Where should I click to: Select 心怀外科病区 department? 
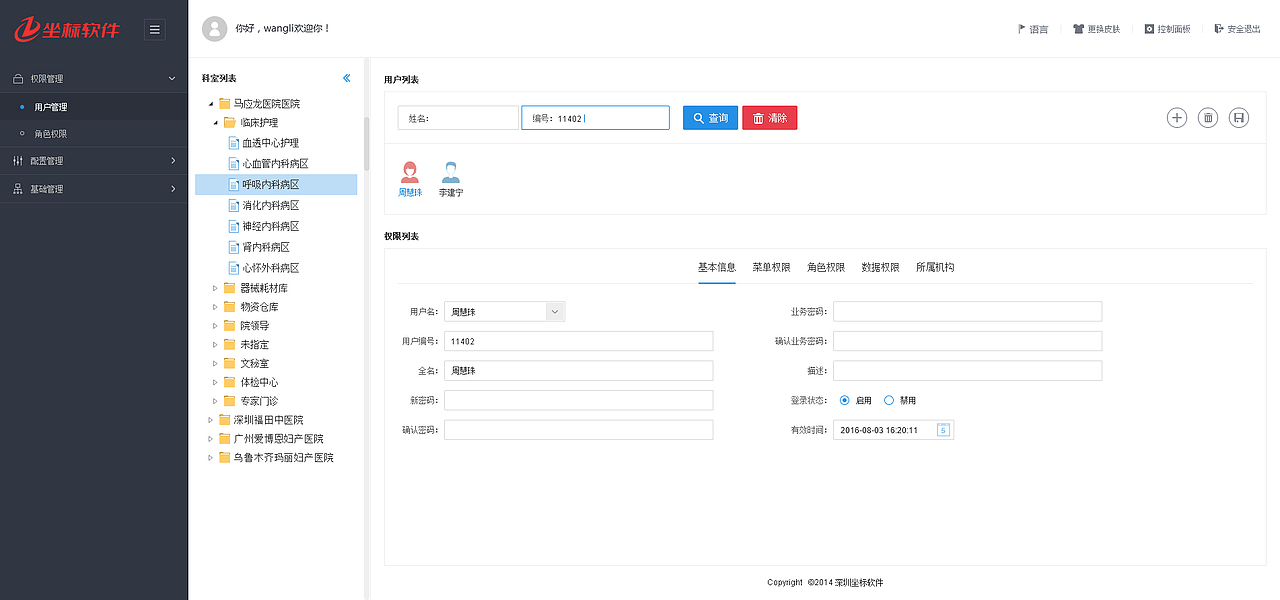click(x=263, y=268)
